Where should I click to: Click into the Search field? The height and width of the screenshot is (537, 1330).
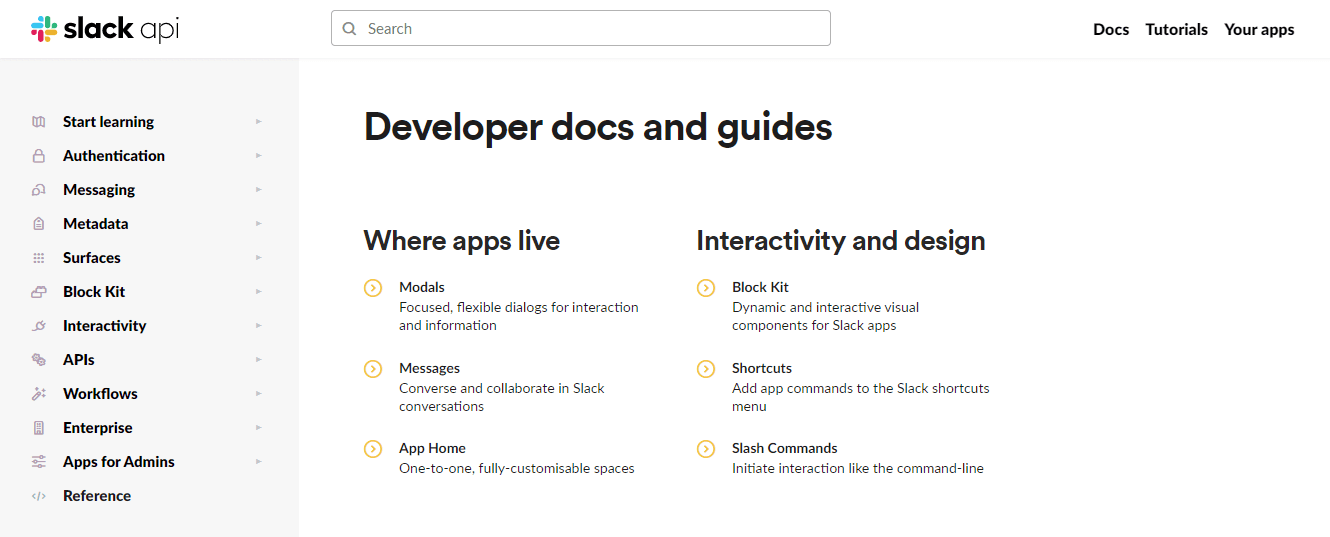pos(581,29)
